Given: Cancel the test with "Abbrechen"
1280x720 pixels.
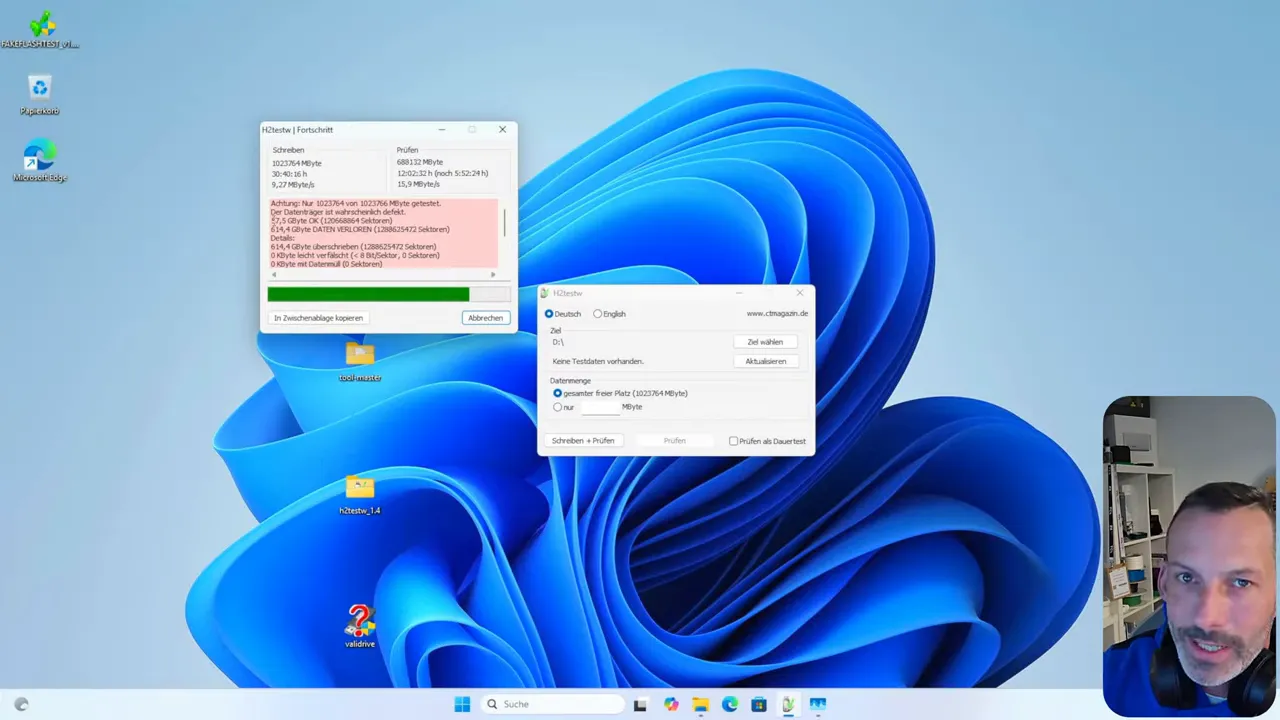Looking at the screenshot, I should [485, 317].
